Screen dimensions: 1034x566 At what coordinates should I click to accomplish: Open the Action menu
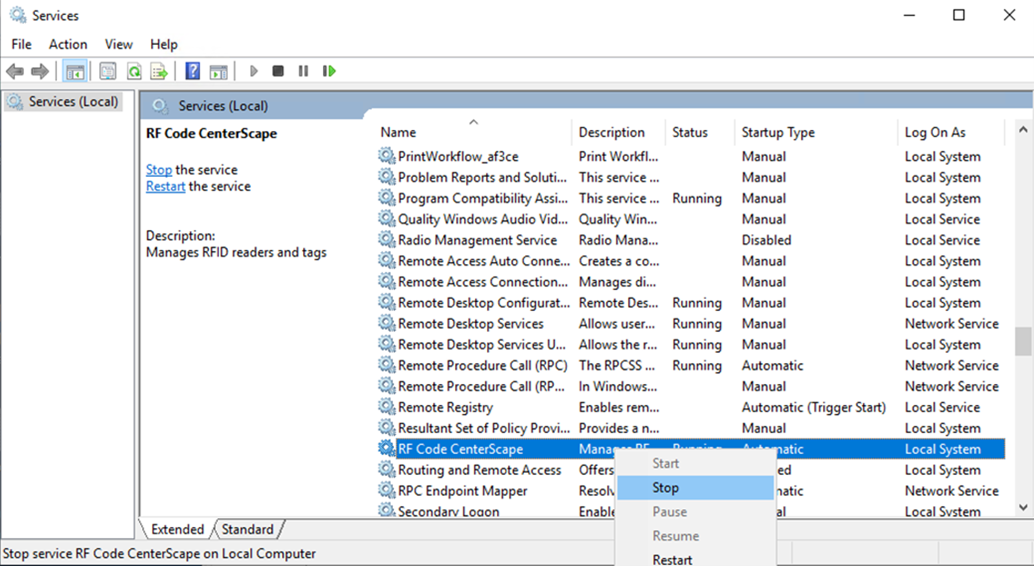[68, 44]
